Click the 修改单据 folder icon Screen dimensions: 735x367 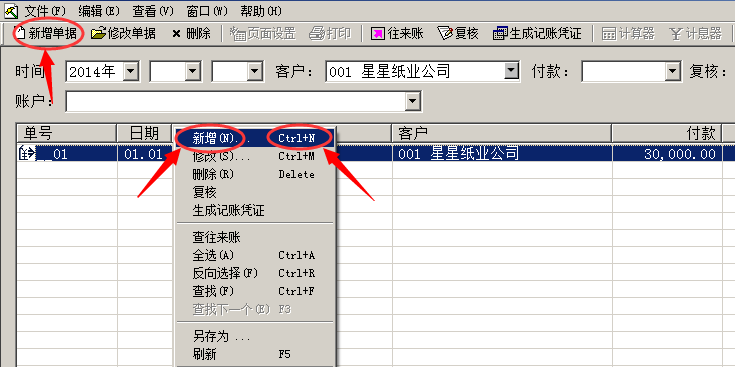pyautogui.click(x=98, y=33)
